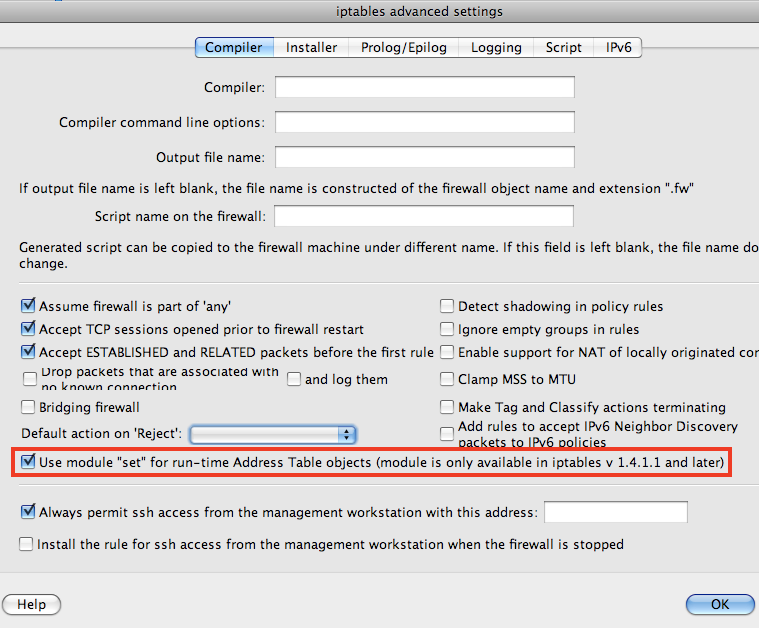Toggle Always permit ssh access from management workstation
The height and width of the screenshot is (628, 759).
point(28,512)
